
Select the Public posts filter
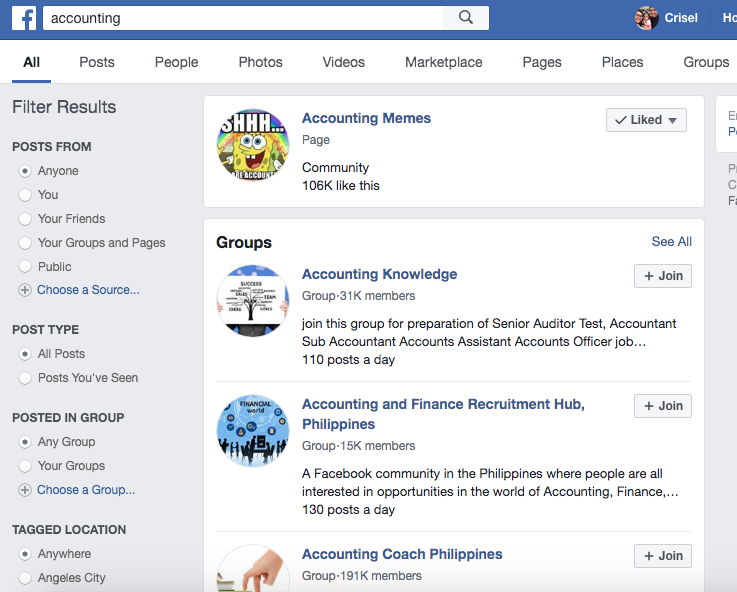point(25,267)
